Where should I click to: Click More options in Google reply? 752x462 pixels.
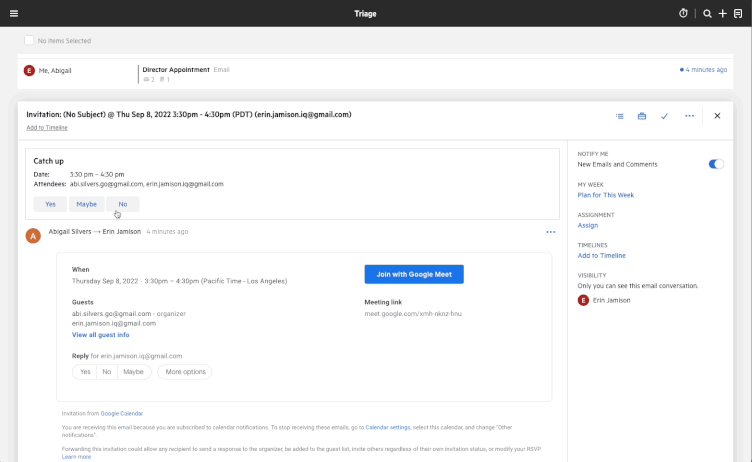coord(185,372)
